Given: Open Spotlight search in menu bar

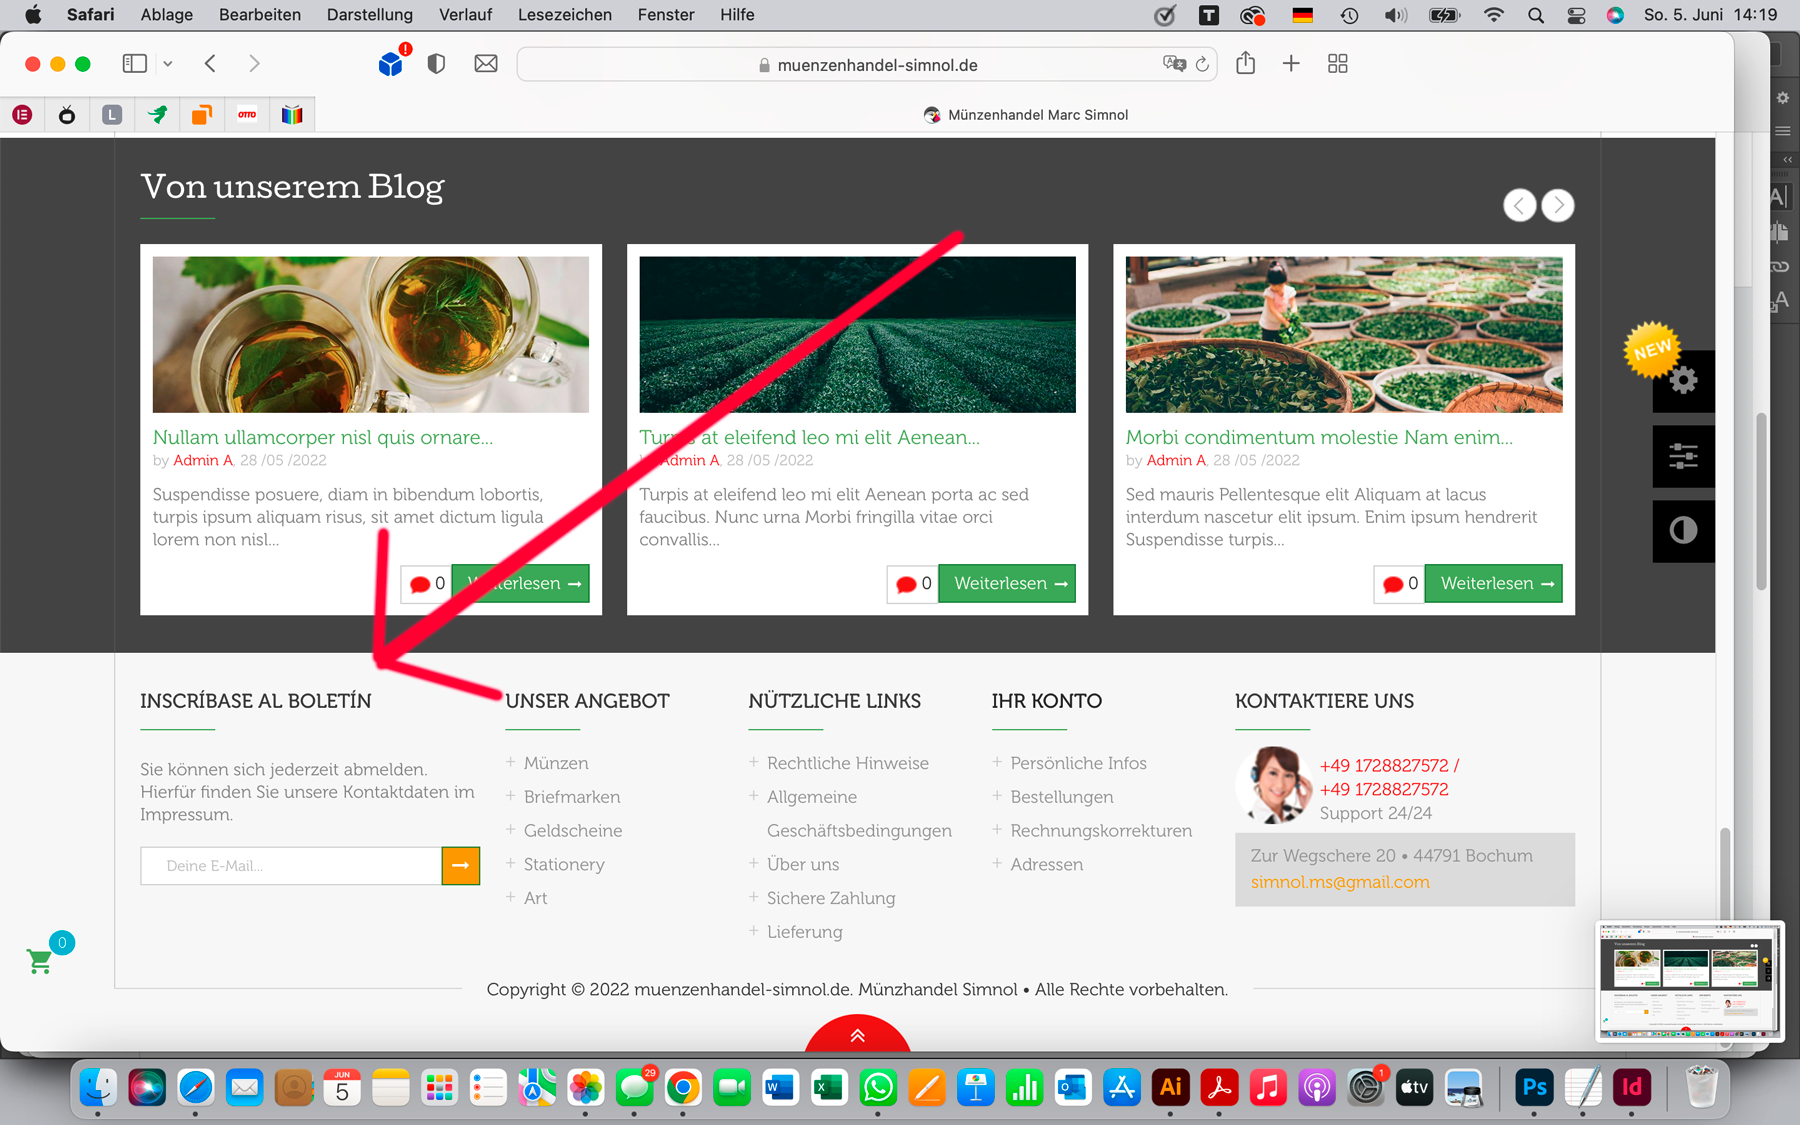Looking at the screenshot, I should coord(1536,15).
